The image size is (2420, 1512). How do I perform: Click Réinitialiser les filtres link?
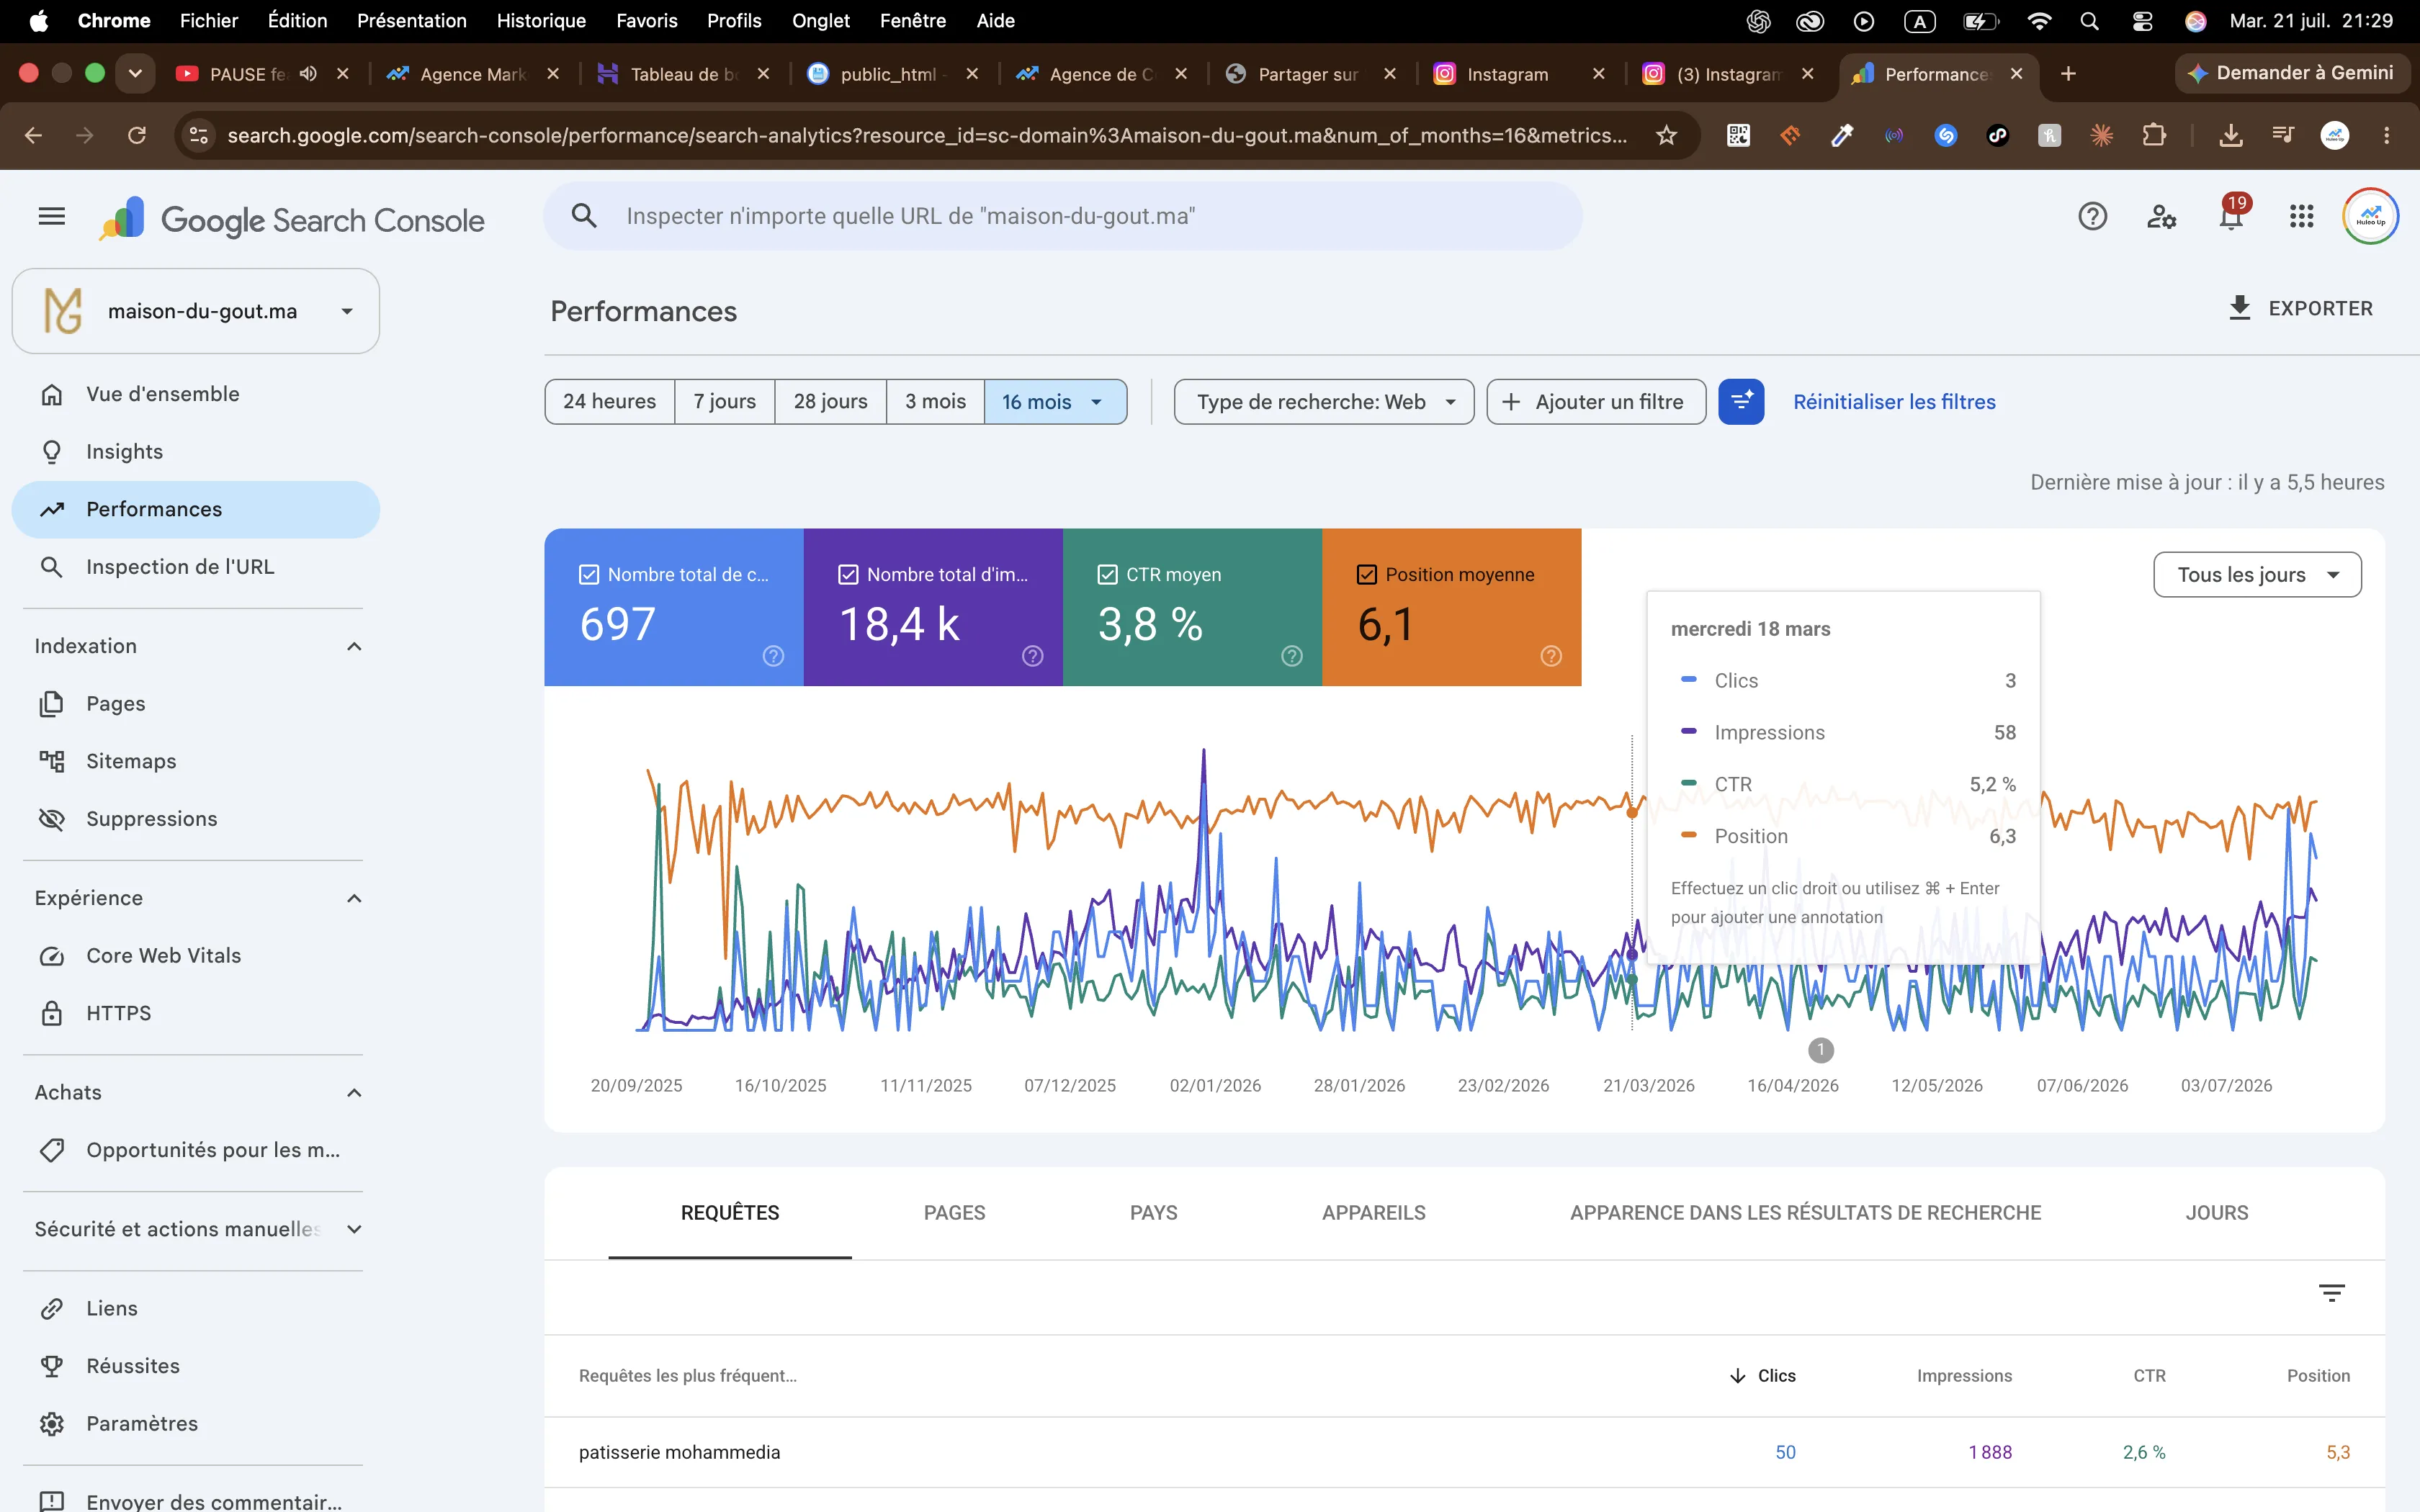(x=1894, y=401)
